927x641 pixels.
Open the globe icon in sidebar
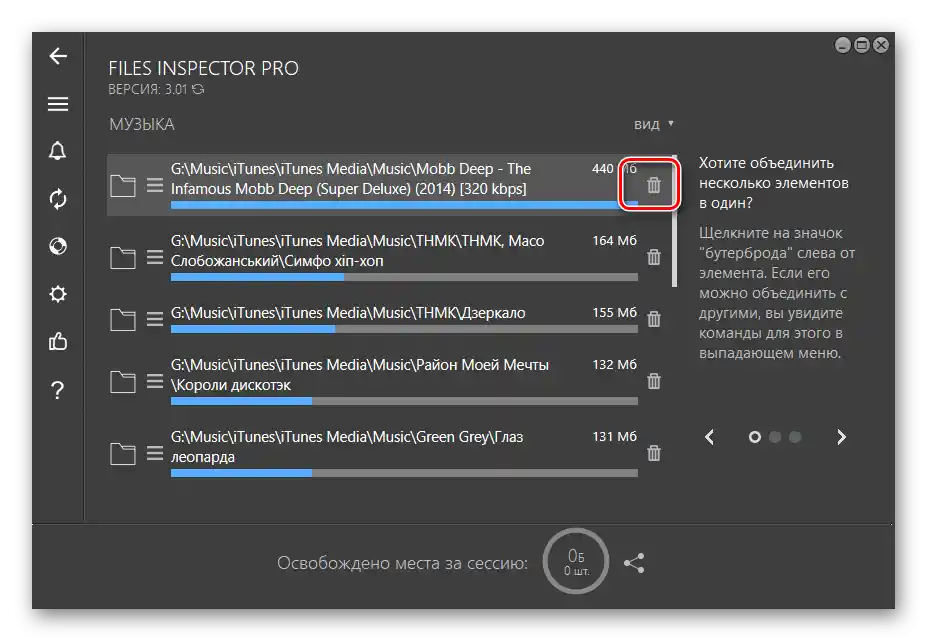(x=58, y=246)
